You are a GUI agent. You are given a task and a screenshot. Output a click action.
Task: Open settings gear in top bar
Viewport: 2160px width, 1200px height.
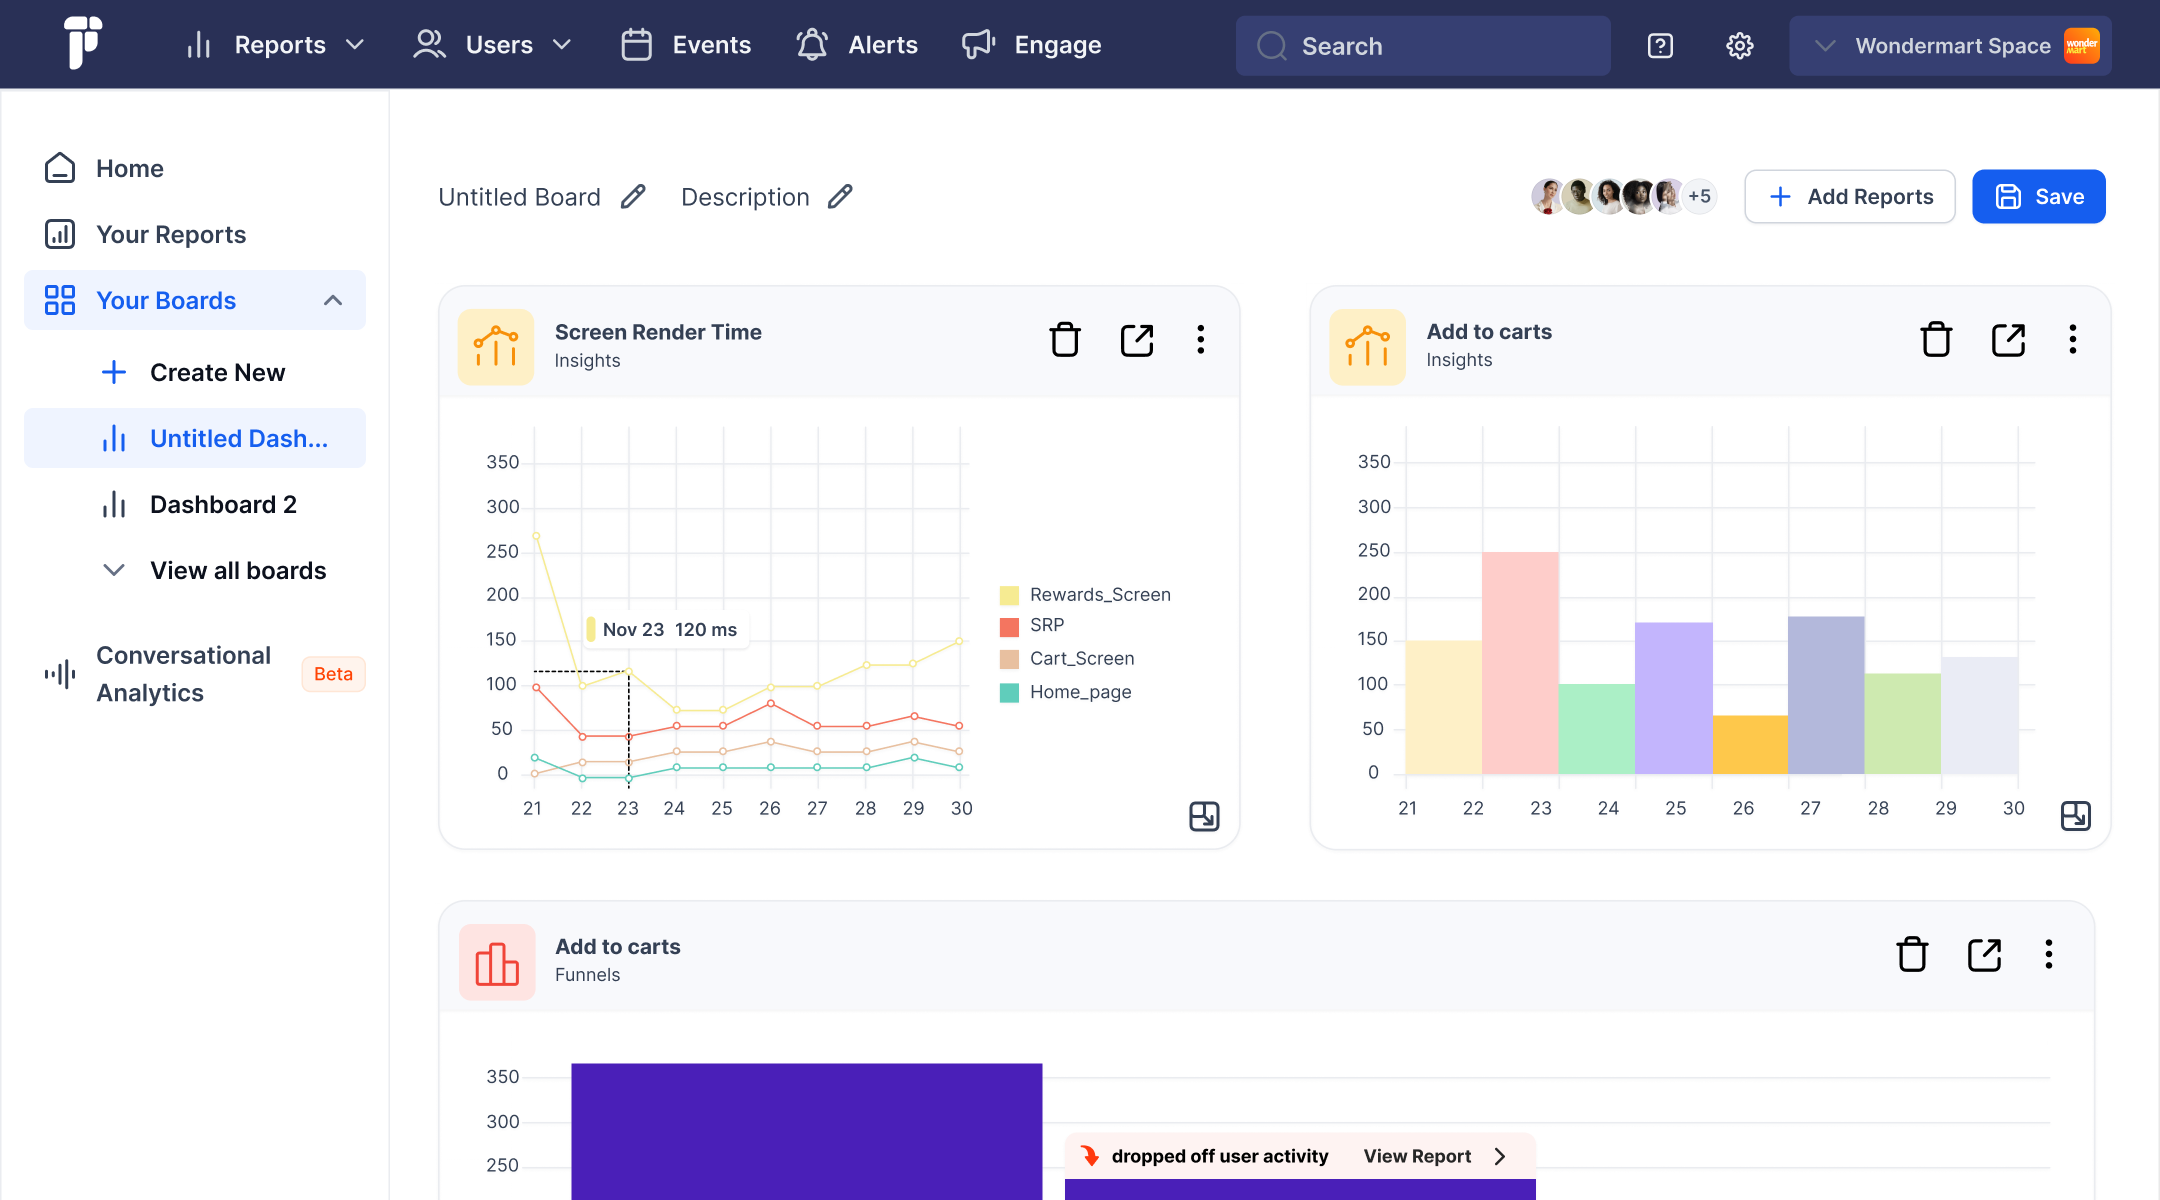pos(1739,46)
